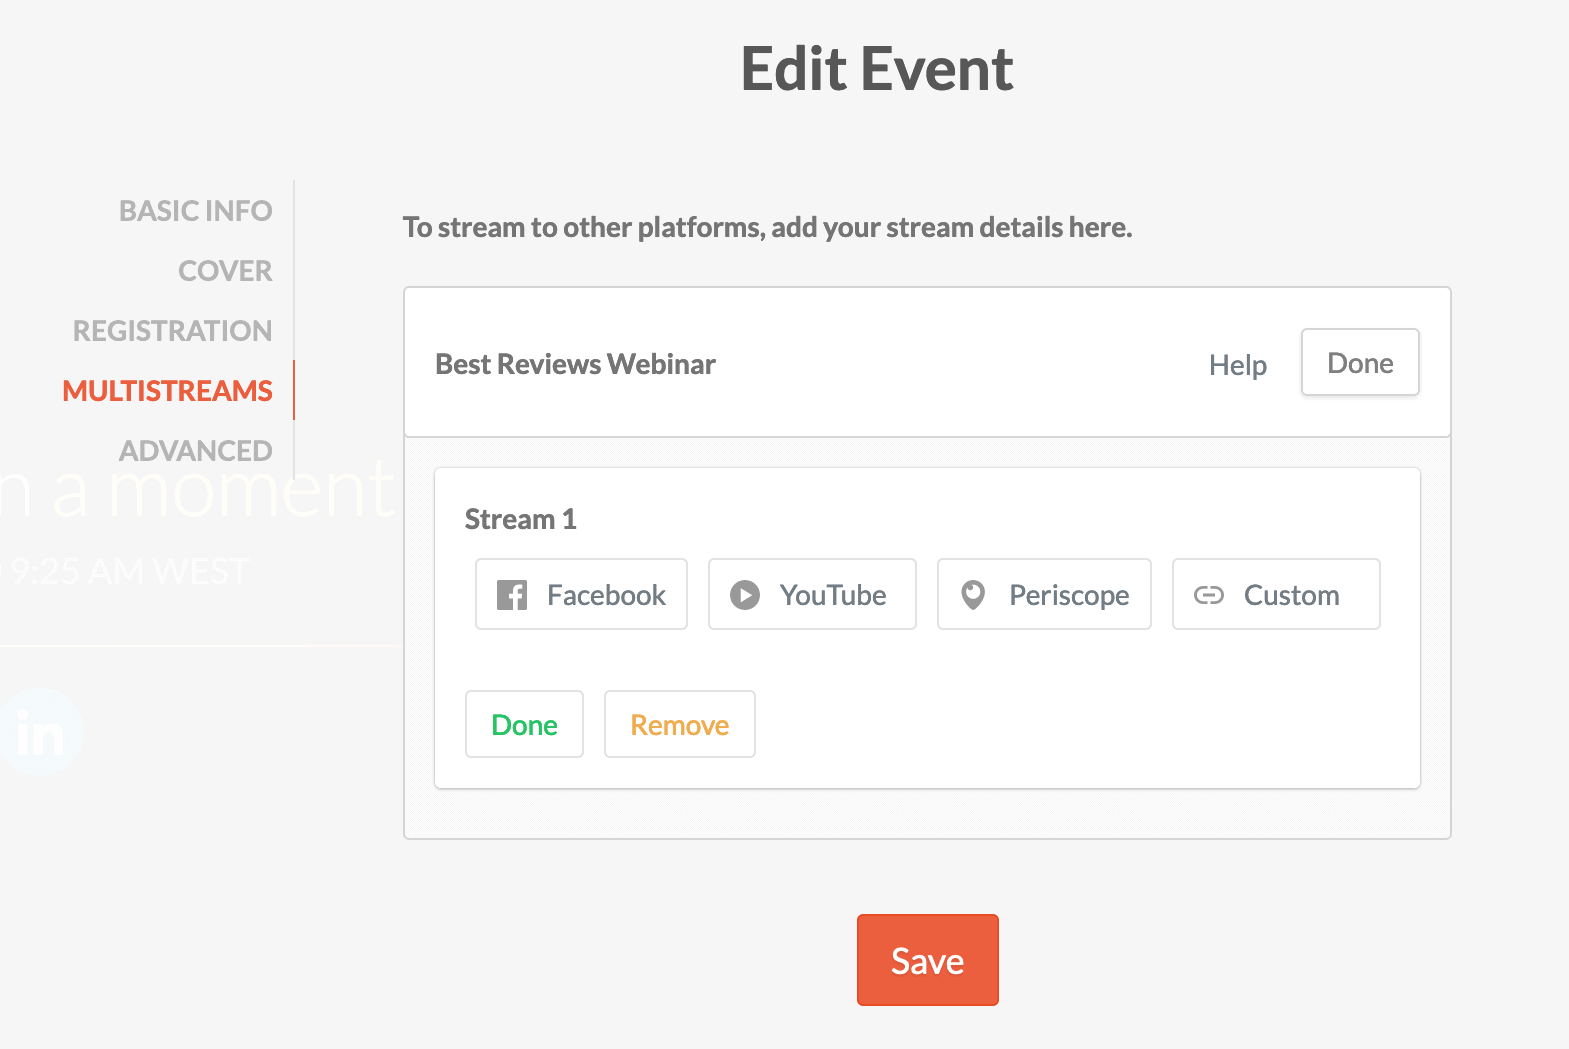Click the Facebook logo icon
This screenshot has width=1569, height=1049.
point(512,595)
